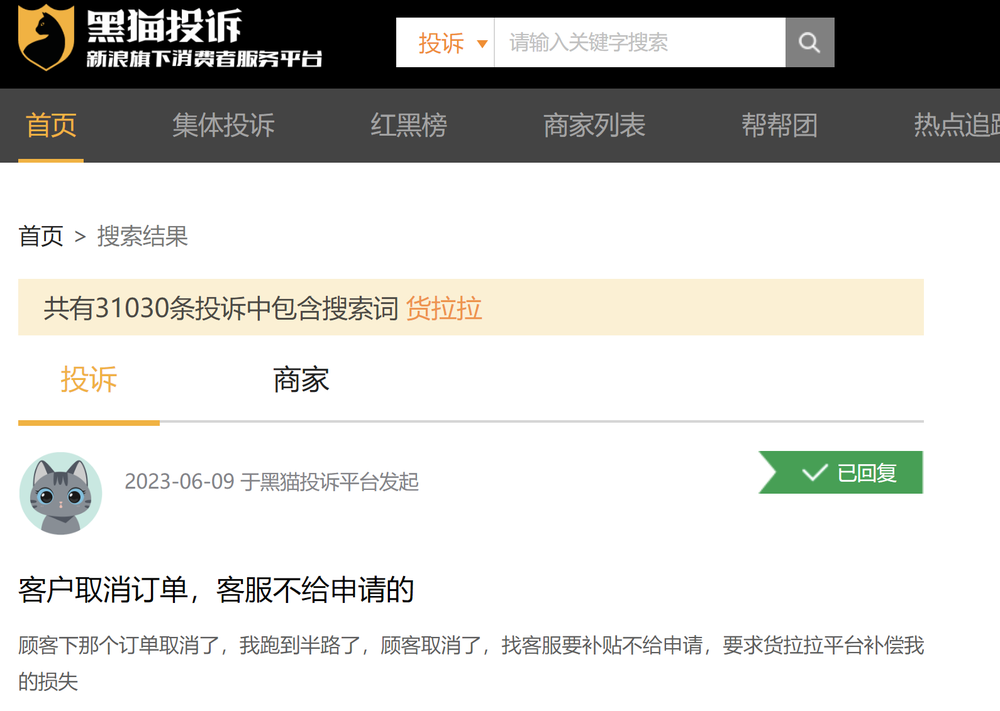Click the magnifier search button
Screen dimensions: 1000x711
point(809,42)
